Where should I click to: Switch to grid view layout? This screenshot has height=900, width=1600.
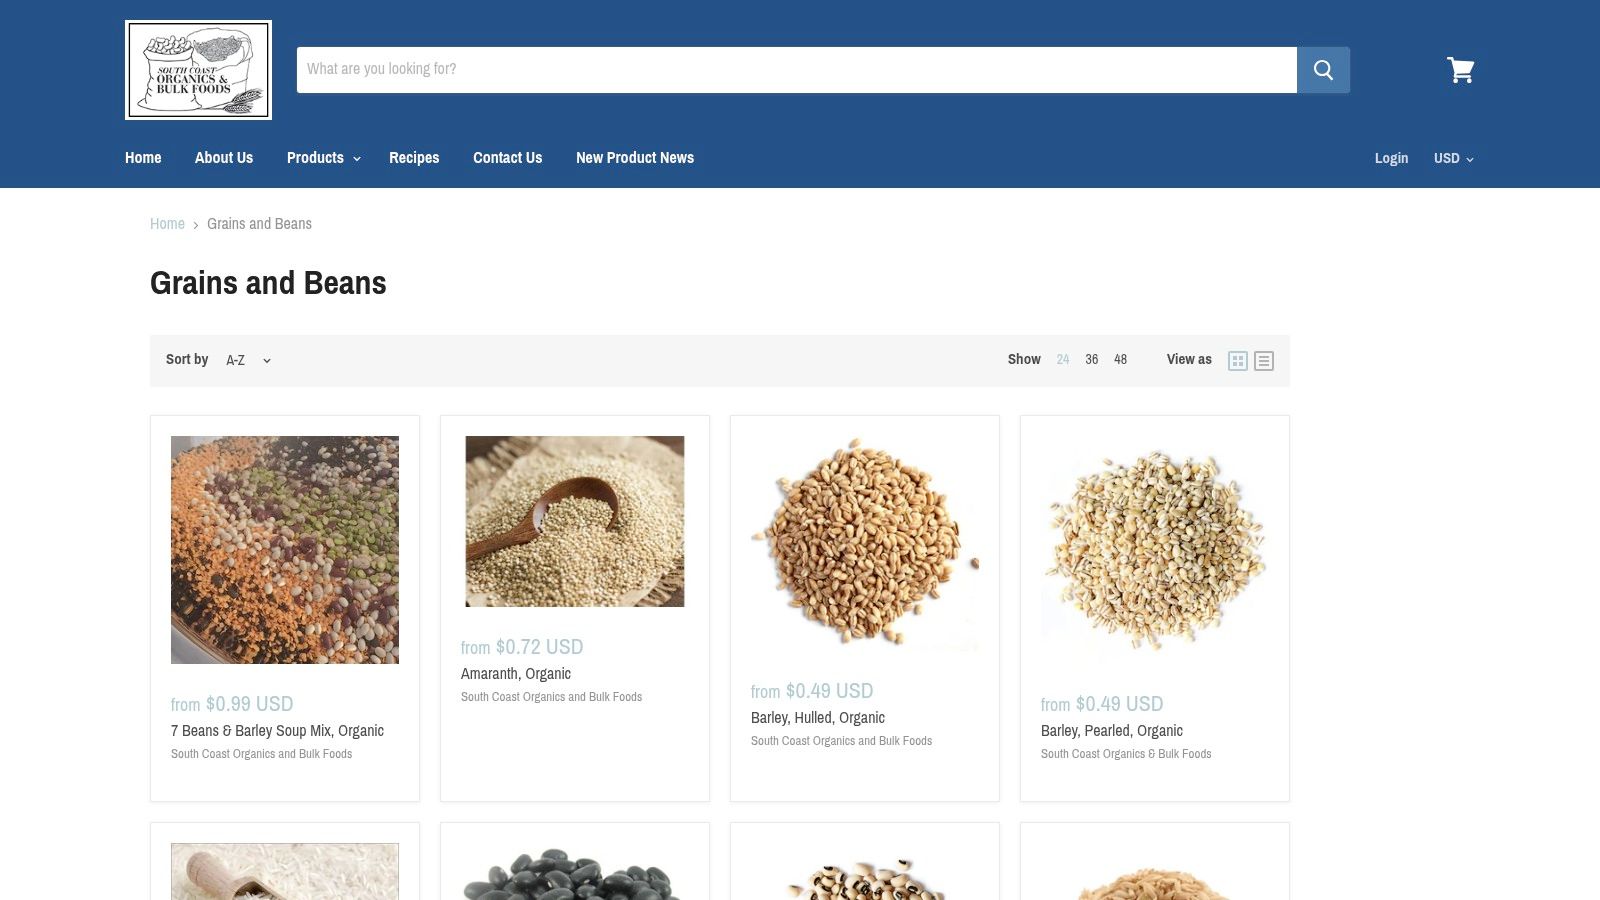click(1238, 360)
